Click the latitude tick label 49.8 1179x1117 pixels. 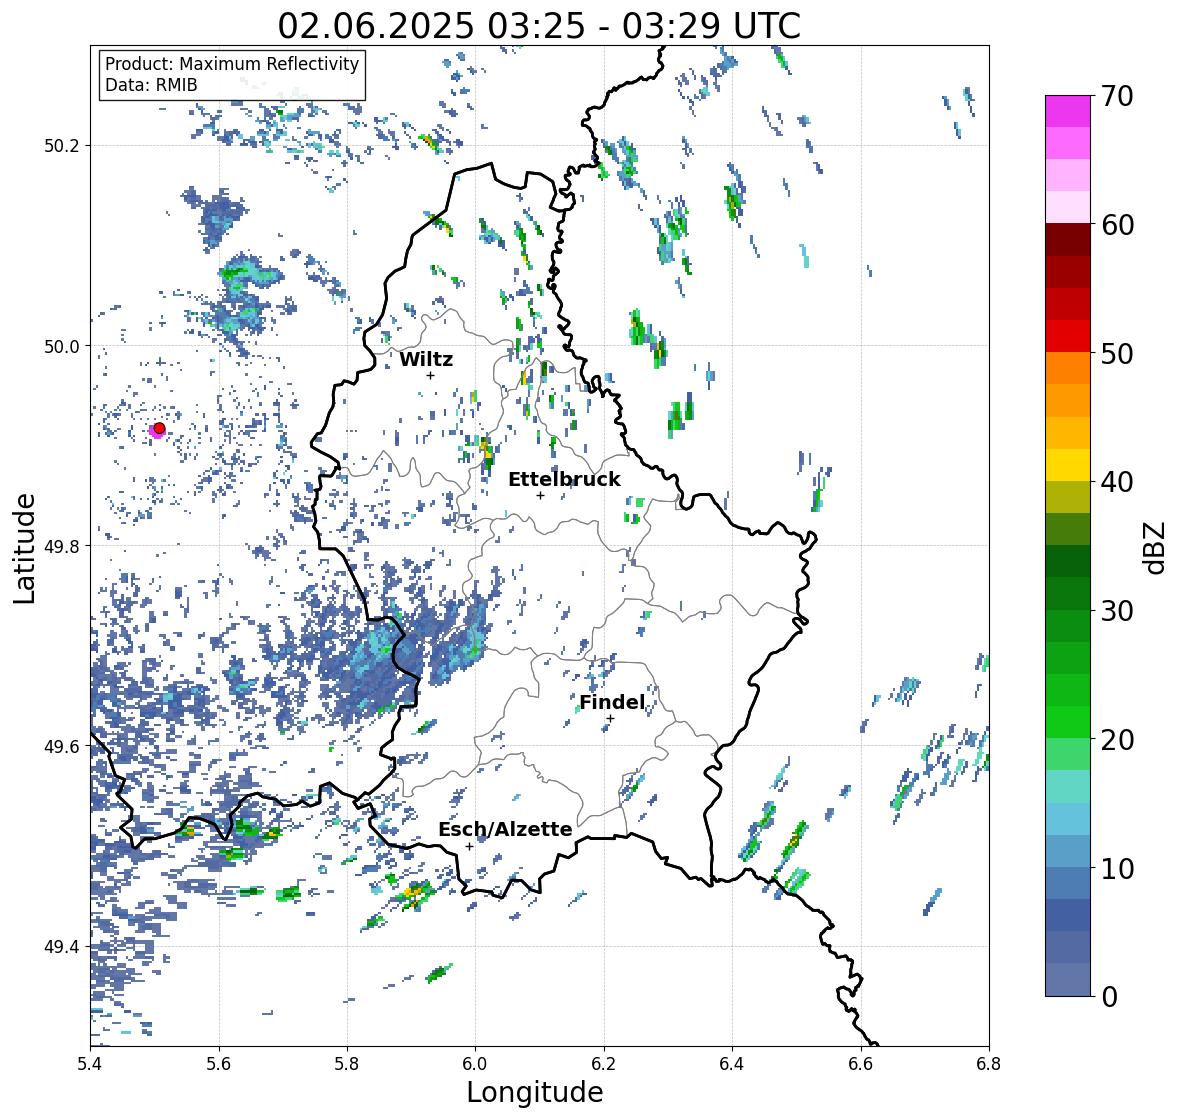tap(62, 546)
